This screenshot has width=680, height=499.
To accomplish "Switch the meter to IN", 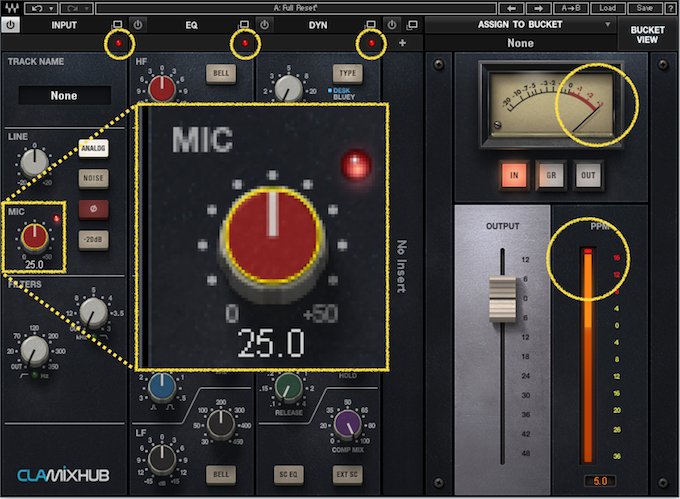I will coord(514,175).
